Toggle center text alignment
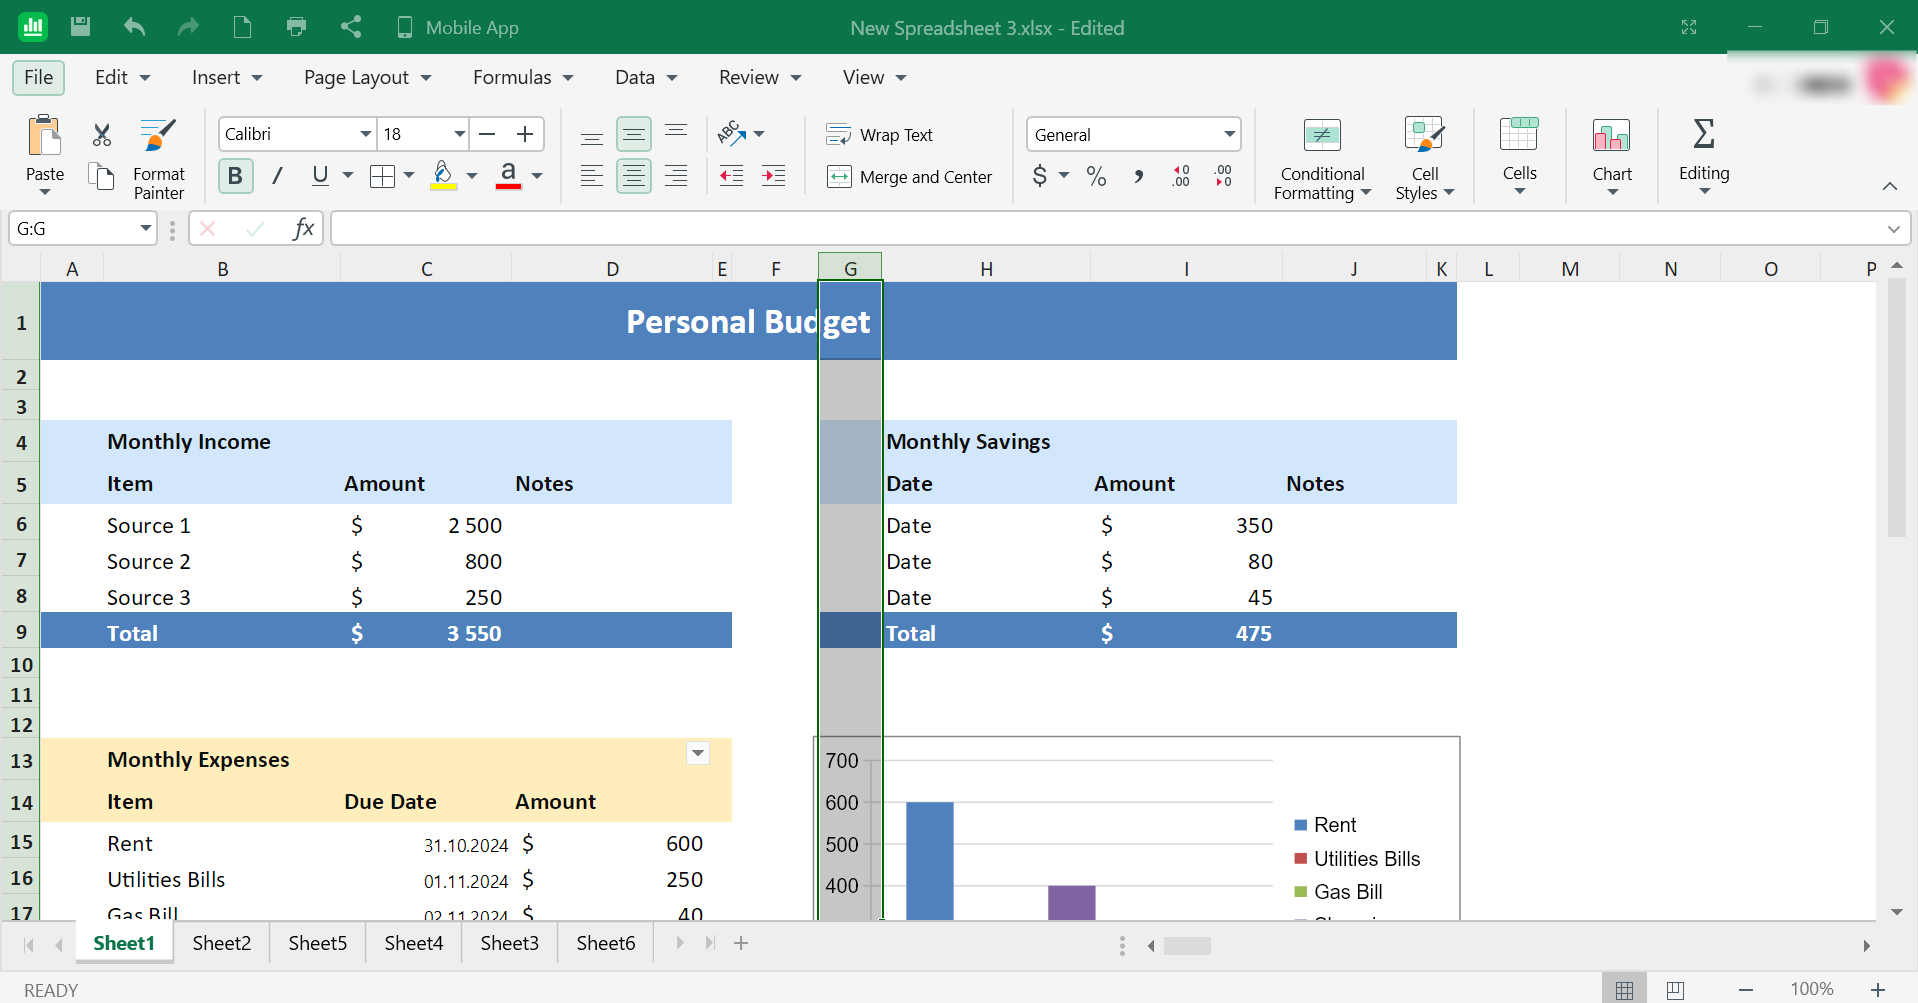The image size is (1918, 1003). pyautogui.click(x=634, y=176)
